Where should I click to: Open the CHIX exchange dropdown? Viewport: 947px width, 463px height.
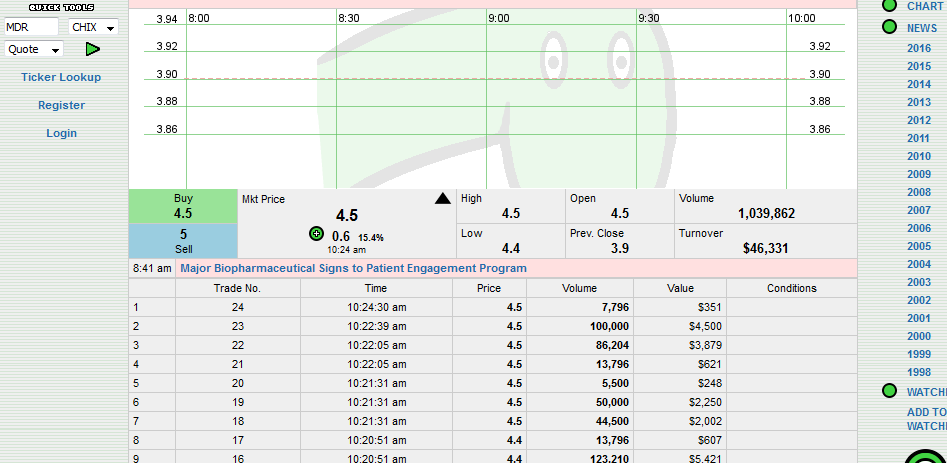pos(94,27)
